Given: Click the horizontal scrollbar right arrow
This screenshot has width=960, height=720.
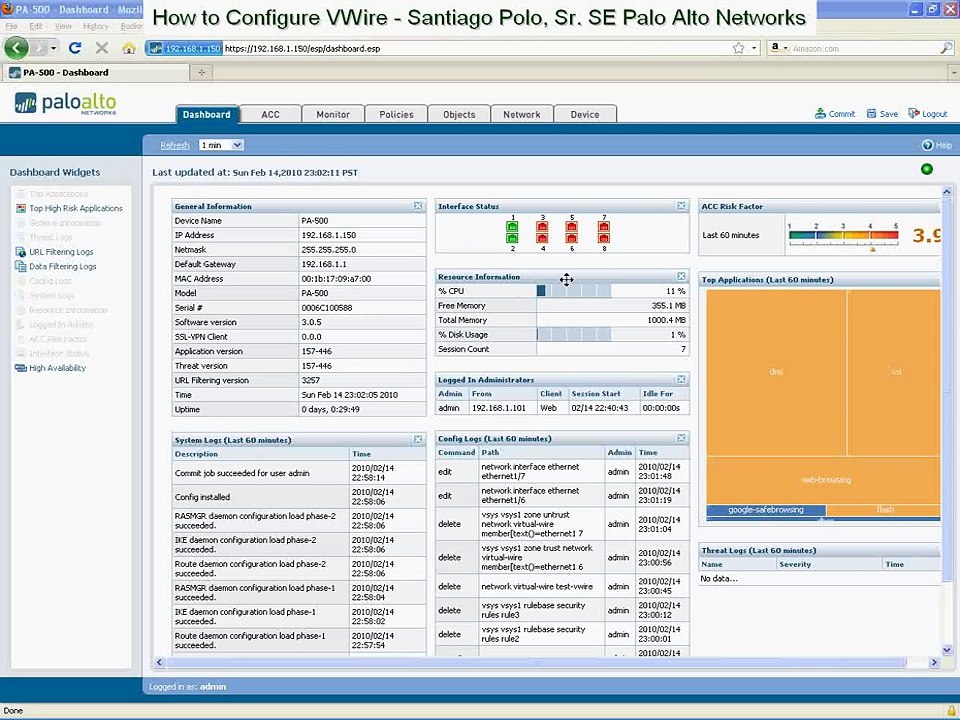Looking at the screenshot, I should (934, 662).
